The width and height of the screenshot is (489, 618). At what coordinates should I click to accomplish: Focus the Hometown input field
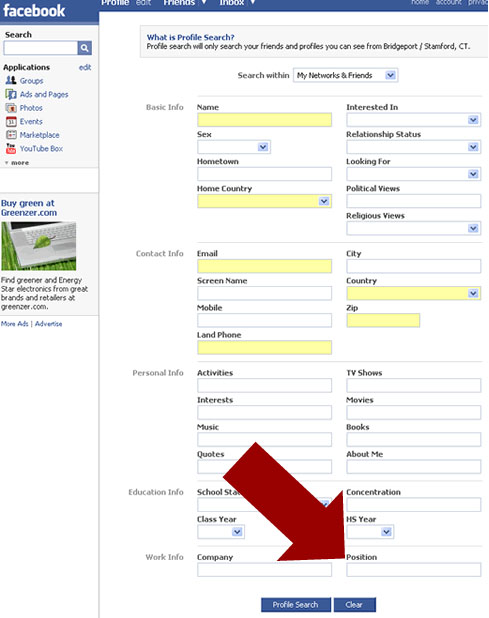pos(264,174)
